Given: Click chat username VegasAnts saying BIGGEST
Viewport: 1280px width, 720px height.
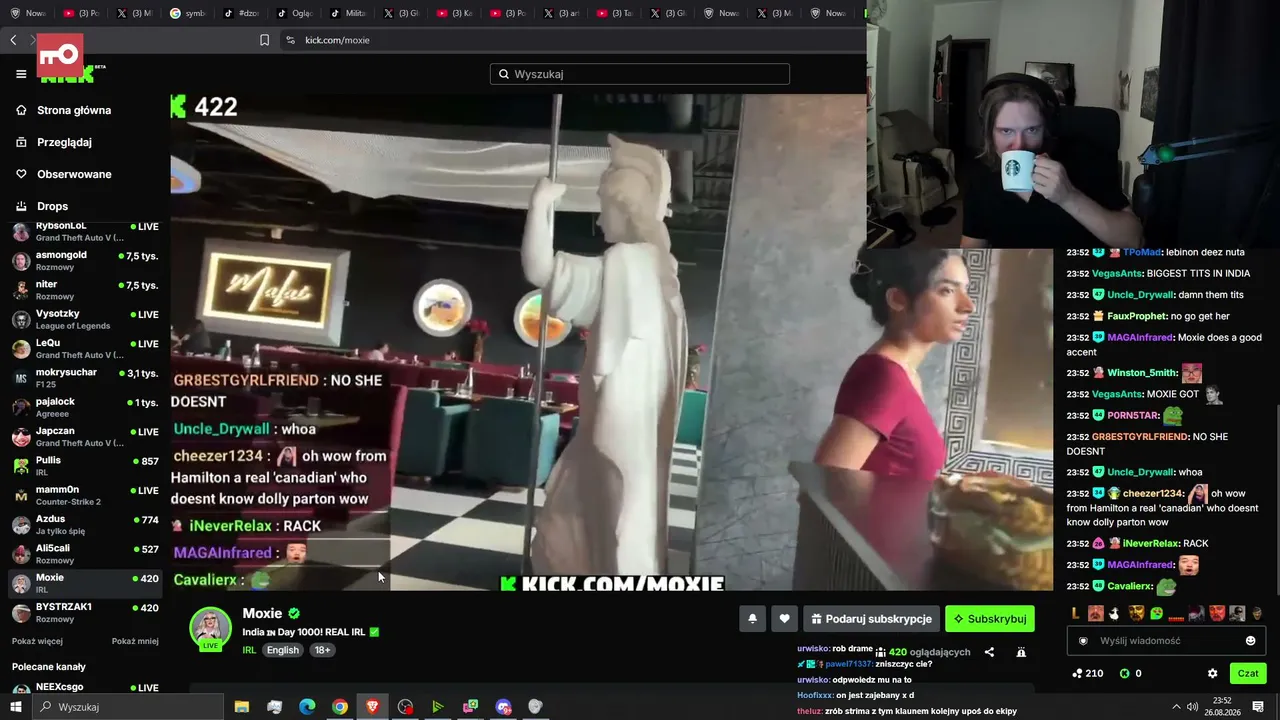Looking at the screenshot, I should click(x=1117, y=273).
